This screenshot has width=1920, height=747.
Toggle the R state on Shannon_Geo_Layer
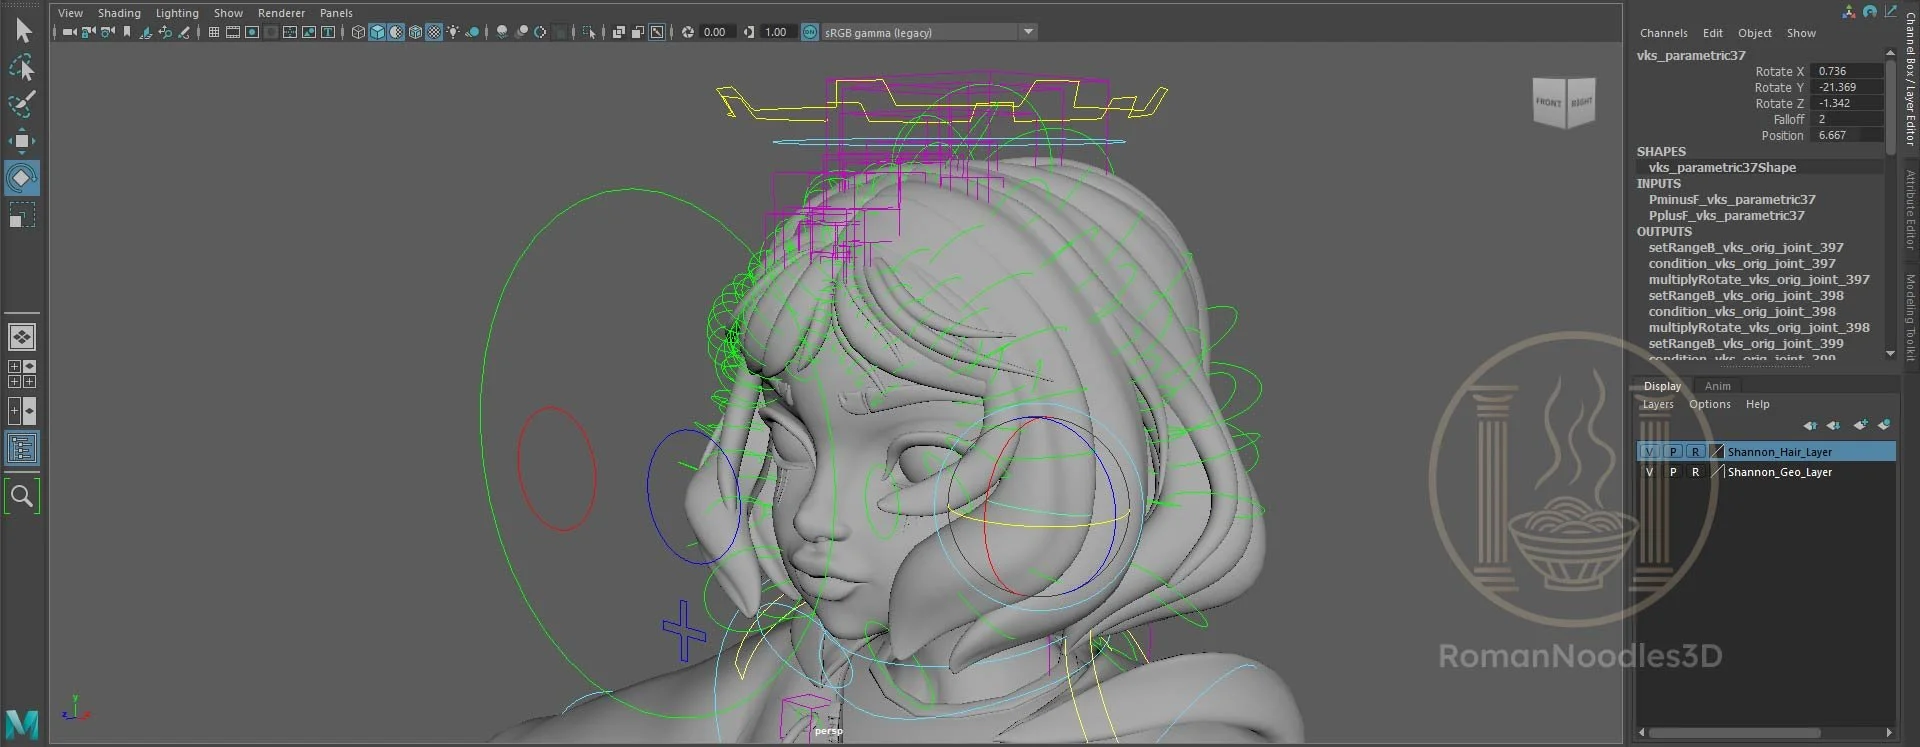coord(1696,472)
